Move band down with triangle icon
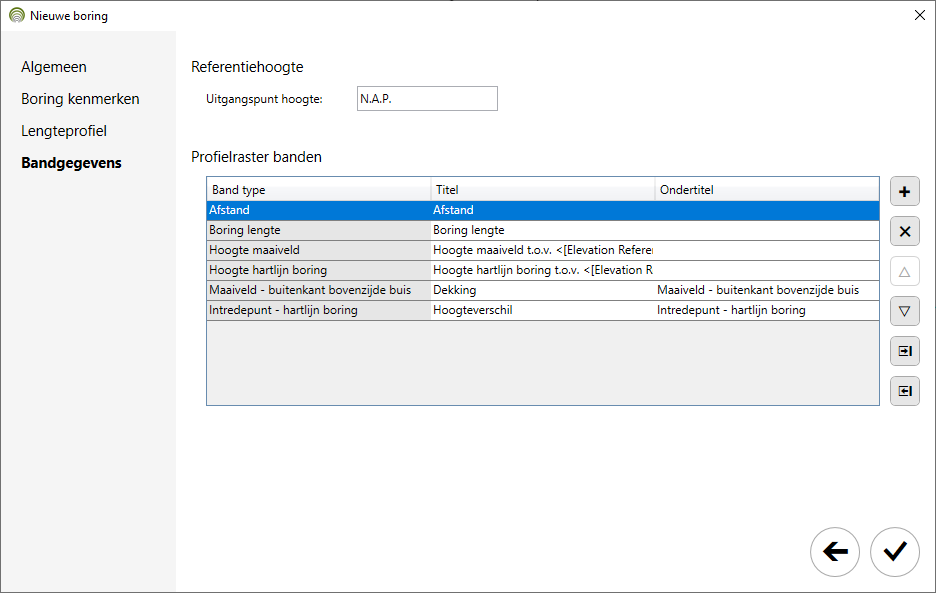The image size is (936, 593). point(904,311)
